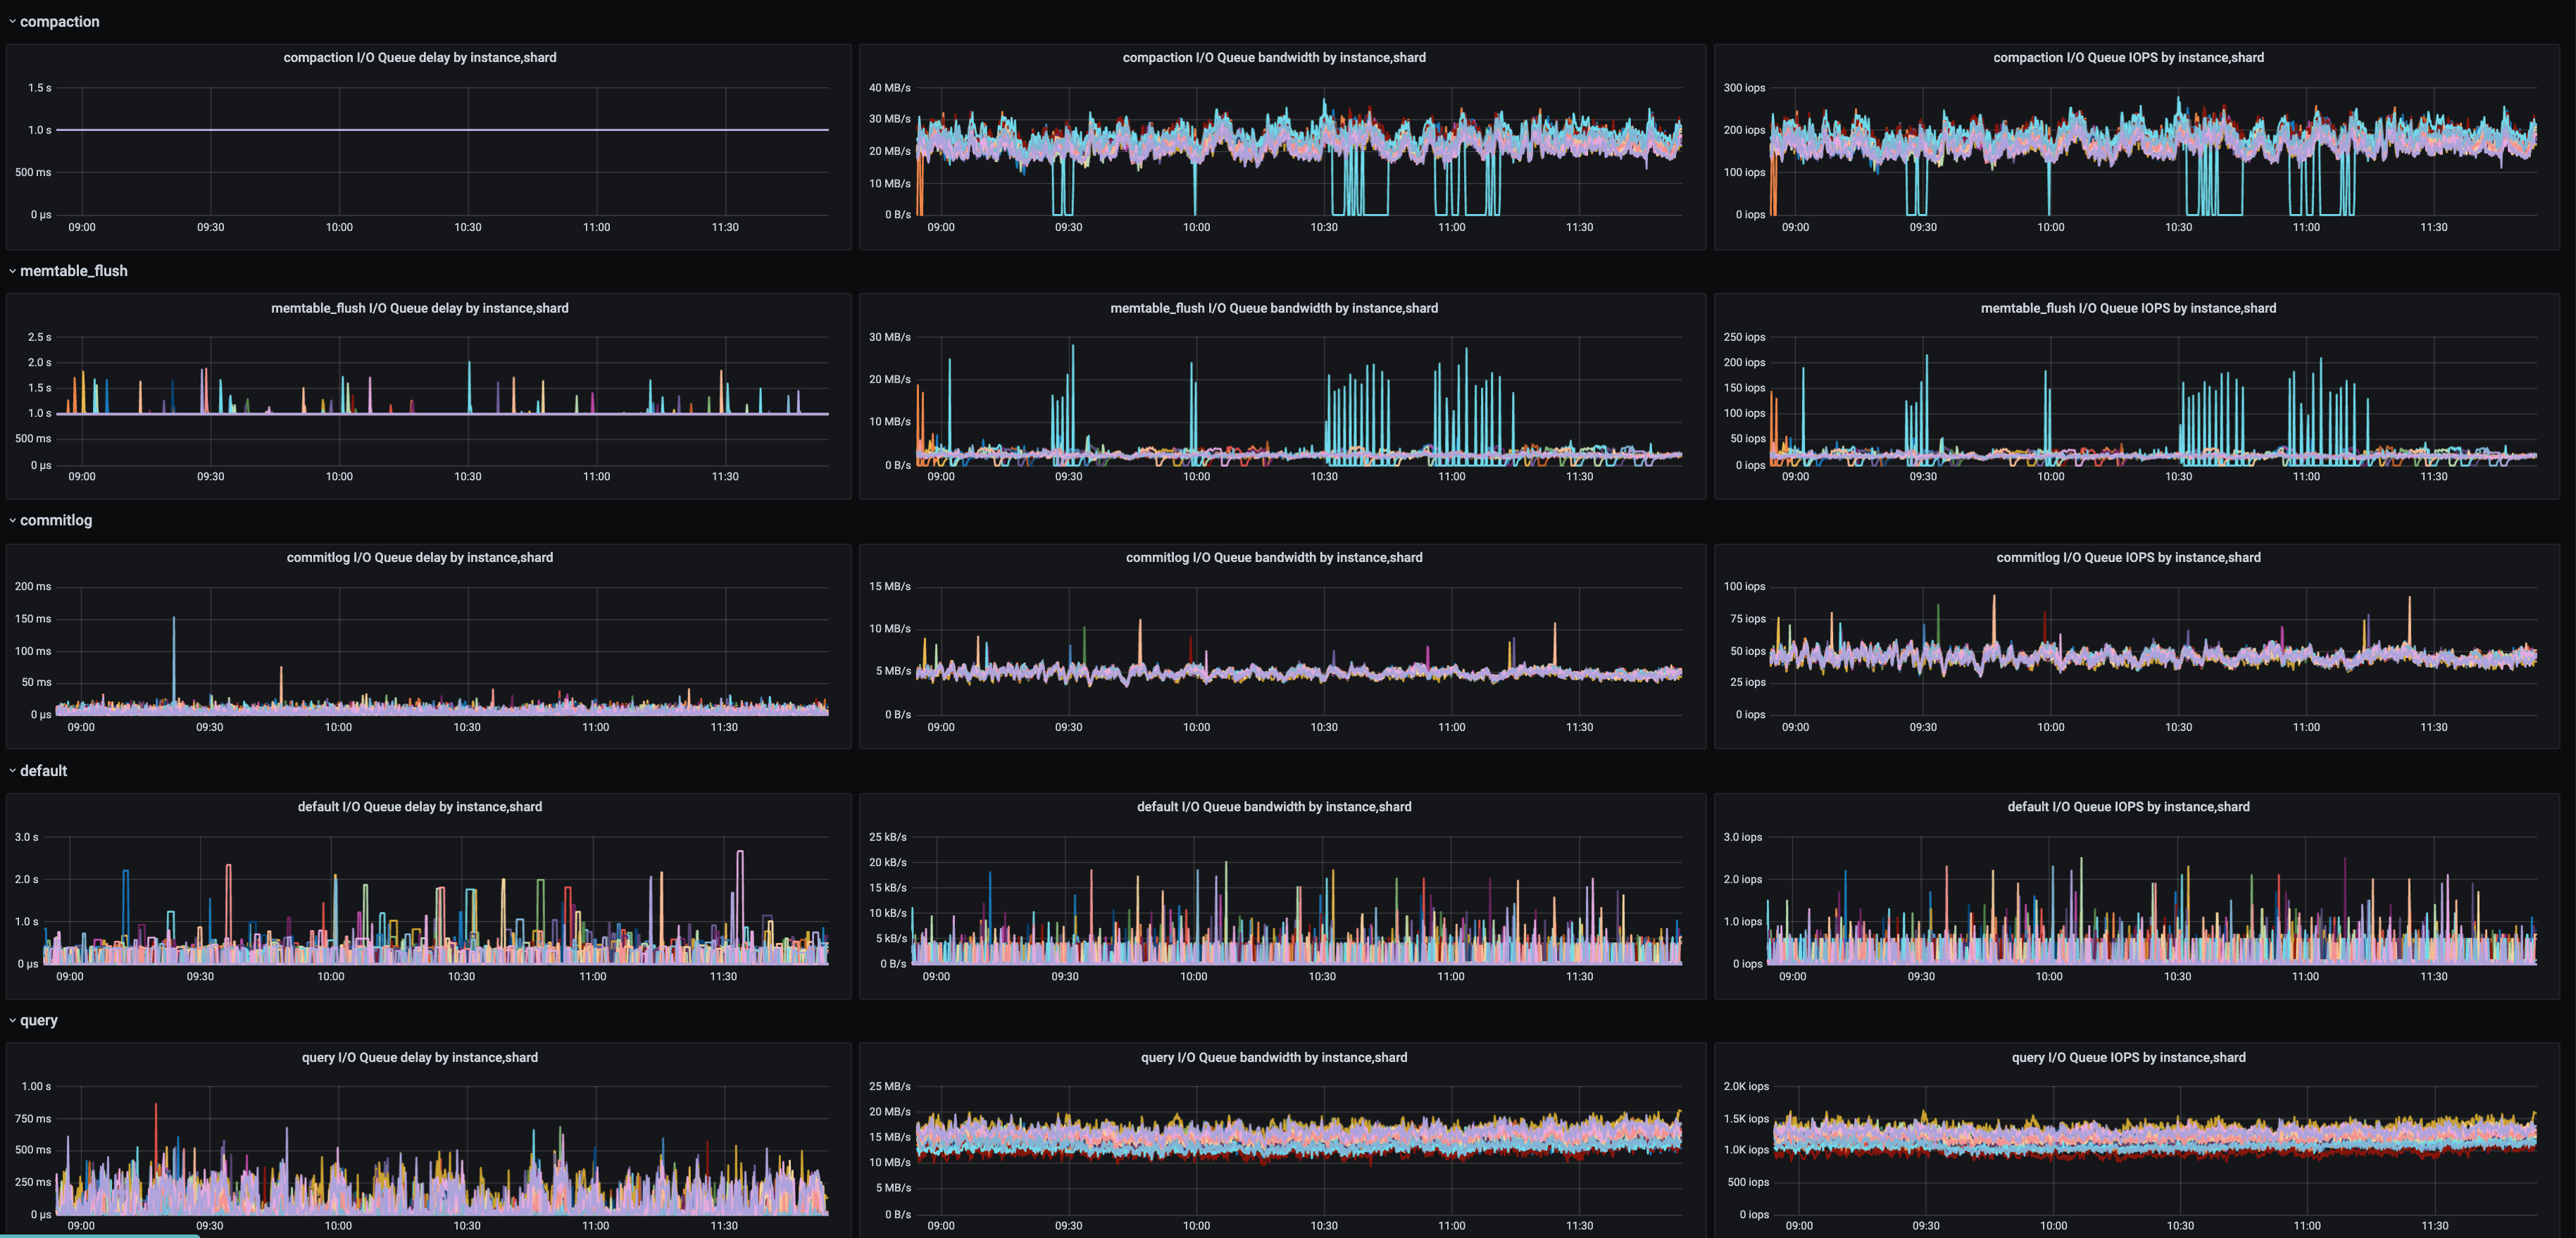
Task: Open commitlog I/O Queue bandwidth panel title
Action: pyautogui.click(x=1273, y=558)
